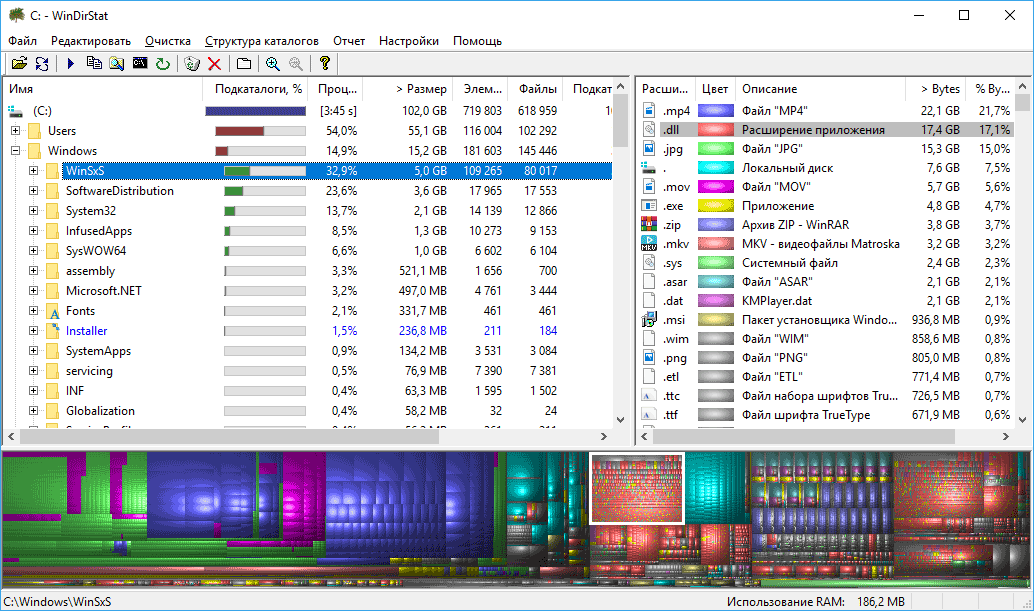Select the Installer folder in the tree
The image size is (1034, 611).
click(x=86, y=331)
